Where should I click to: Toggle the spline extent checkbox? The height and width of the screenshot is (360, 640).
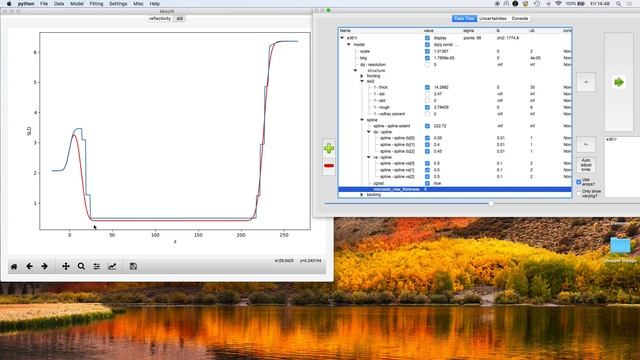427,126
